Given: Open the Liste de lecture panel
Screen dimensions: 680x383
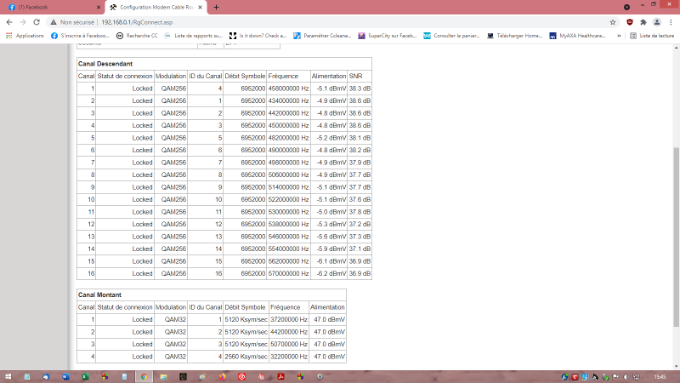Looking at the screenshot, I should tap(652, 36).
